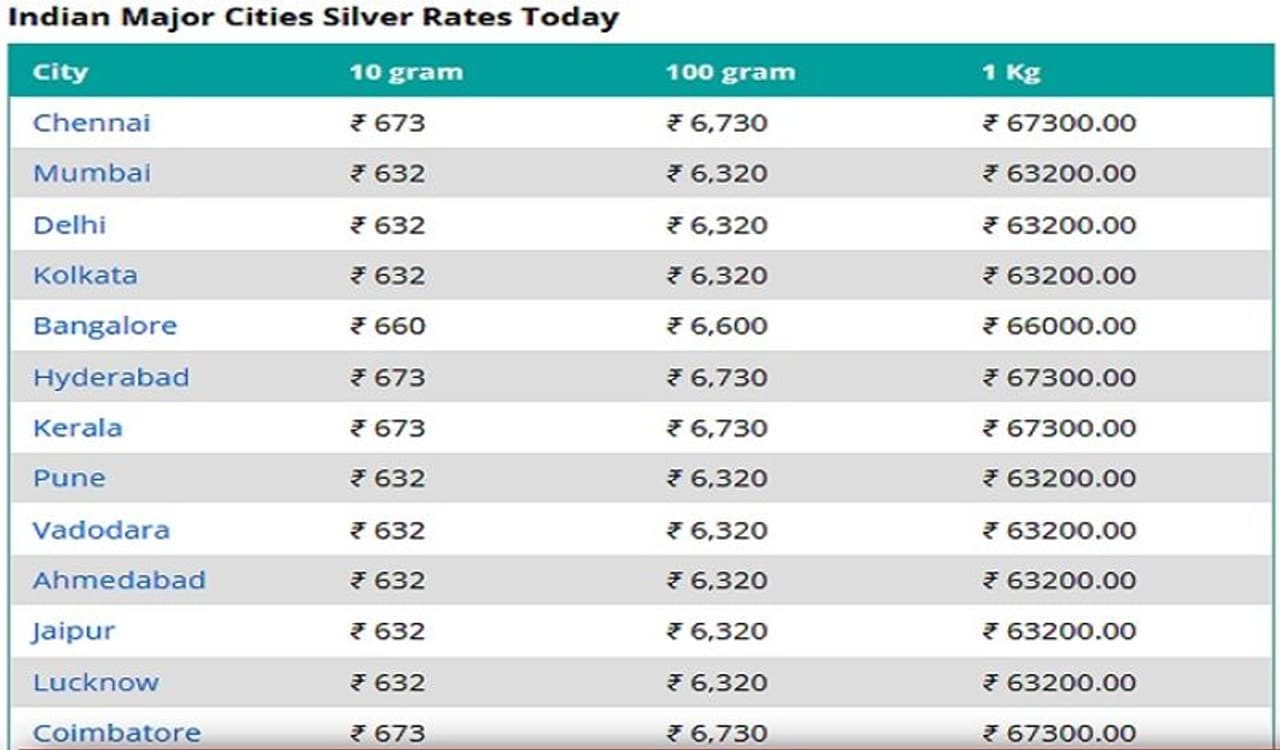Open Delhi silver rates link

click(x=69, y=225)
